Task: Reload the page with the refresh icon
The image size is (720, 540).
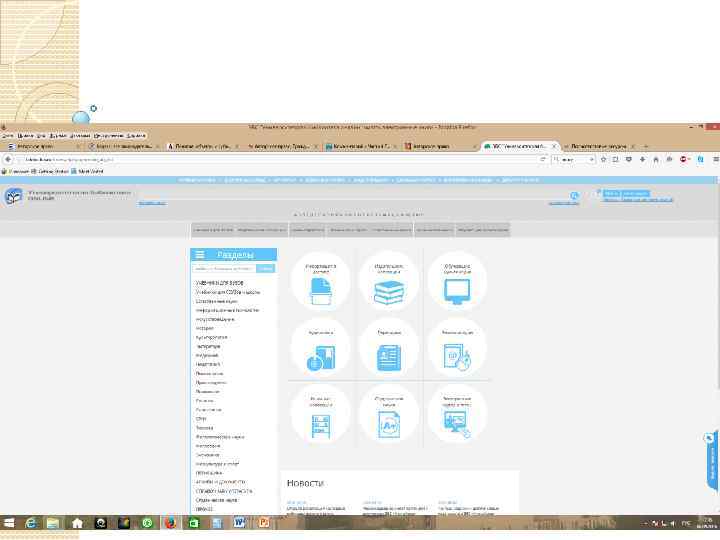Action: tap(543, 159)
